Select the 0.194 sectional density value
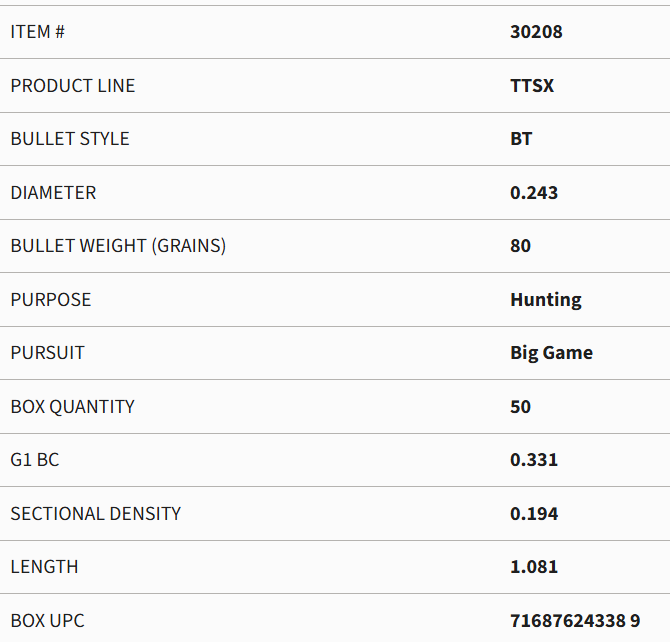This screenshot has width=670, height=642. tap(534, 514)
